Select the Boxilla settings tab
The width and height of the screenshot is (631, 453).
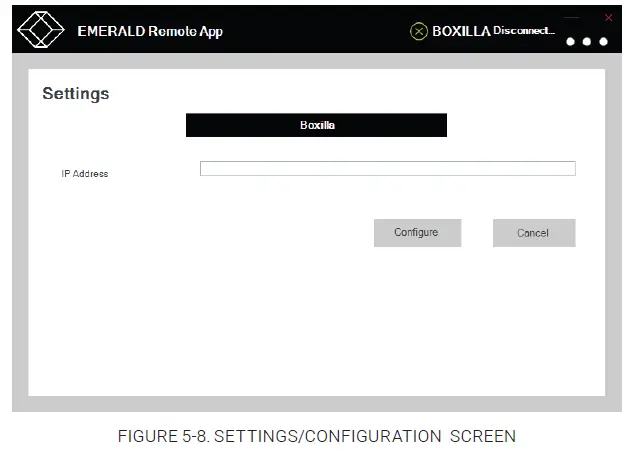click(x=316, y=125)
